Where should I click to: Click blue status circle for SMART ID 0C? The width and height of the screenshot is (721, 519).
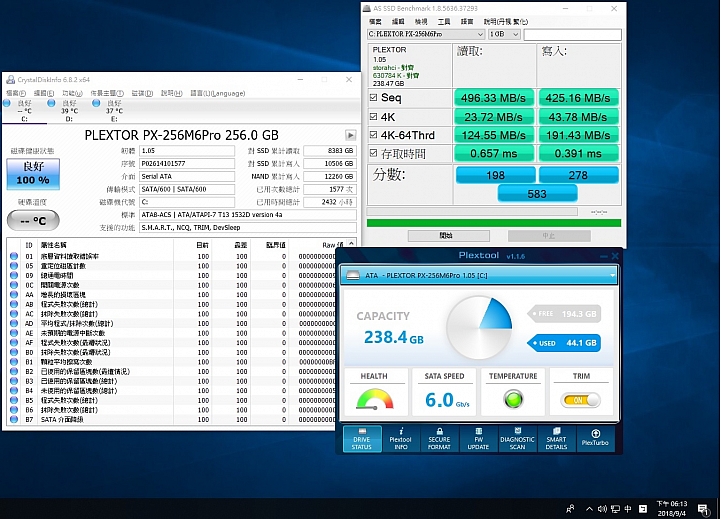click(x=14, y=285)
